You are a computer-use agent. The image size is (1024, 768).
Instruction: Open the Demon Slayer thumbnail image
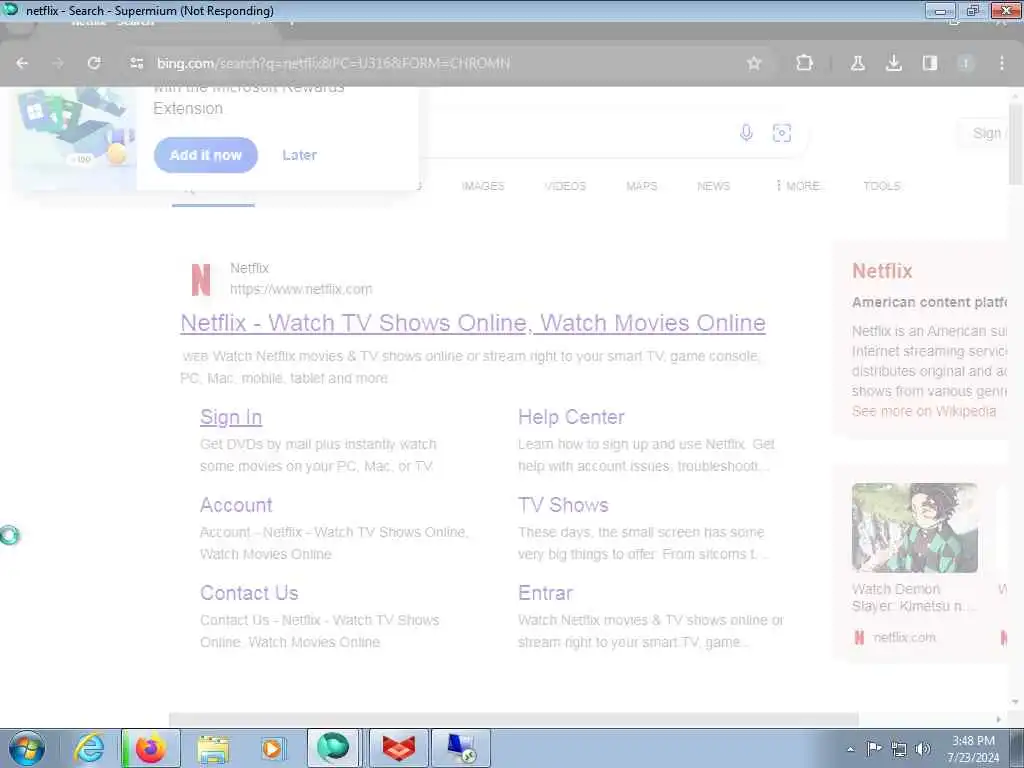[x=914, y=528]
